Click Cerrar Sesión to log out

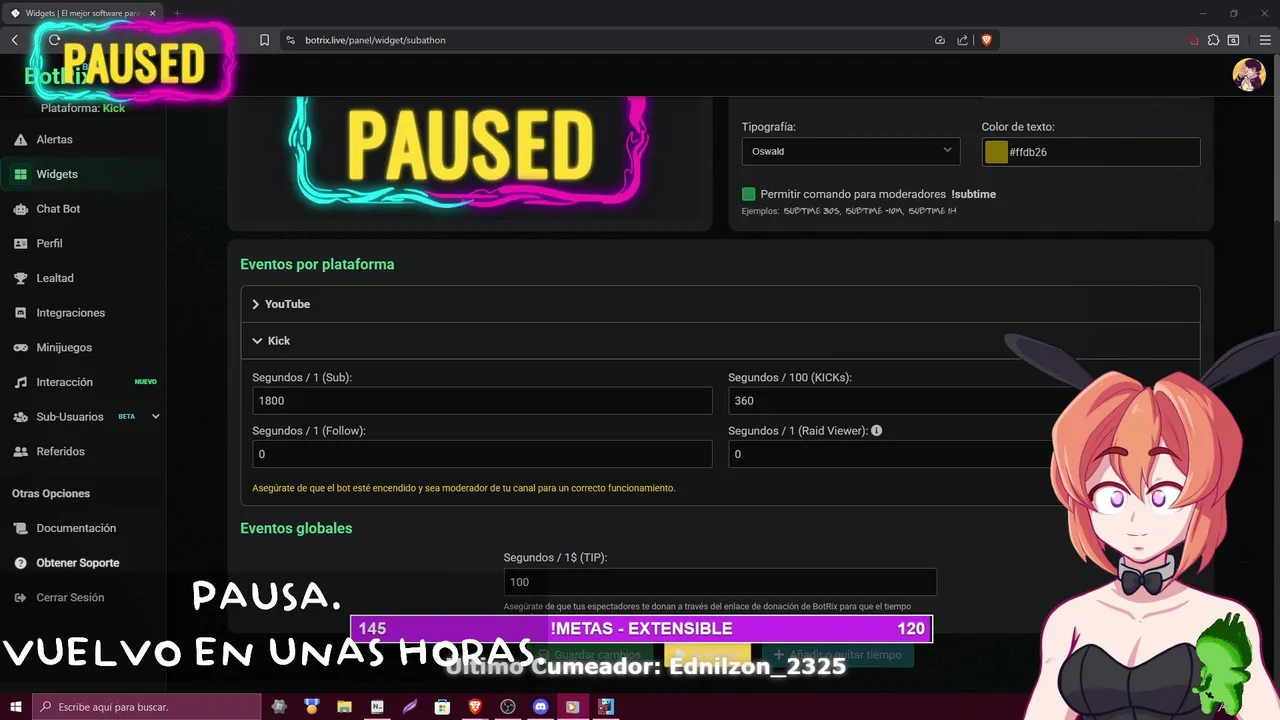click(x=70, y=597)
